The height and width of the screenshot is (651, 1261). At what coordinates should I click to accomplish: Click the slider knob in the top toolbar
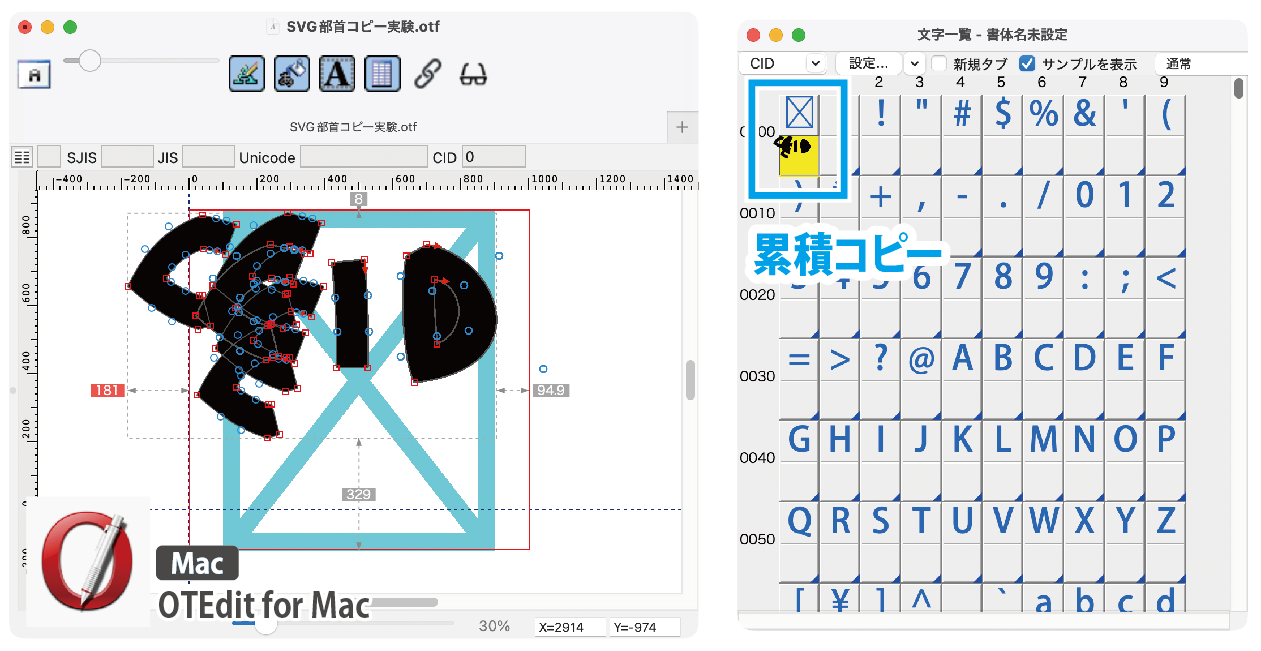click(x=90, y=61)
